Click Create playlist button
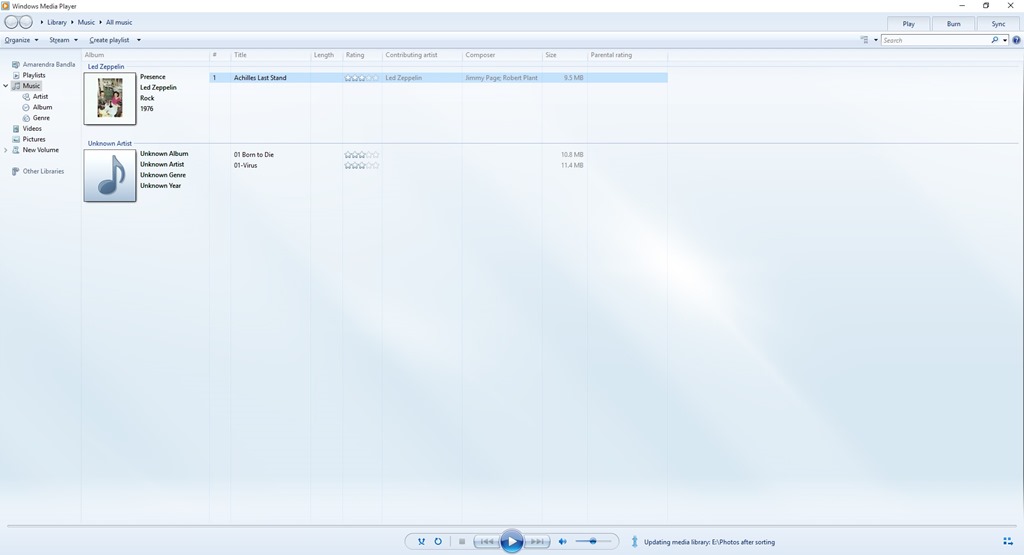The height and width of the screenshot is (555, 1024). (x=109, y=40)
